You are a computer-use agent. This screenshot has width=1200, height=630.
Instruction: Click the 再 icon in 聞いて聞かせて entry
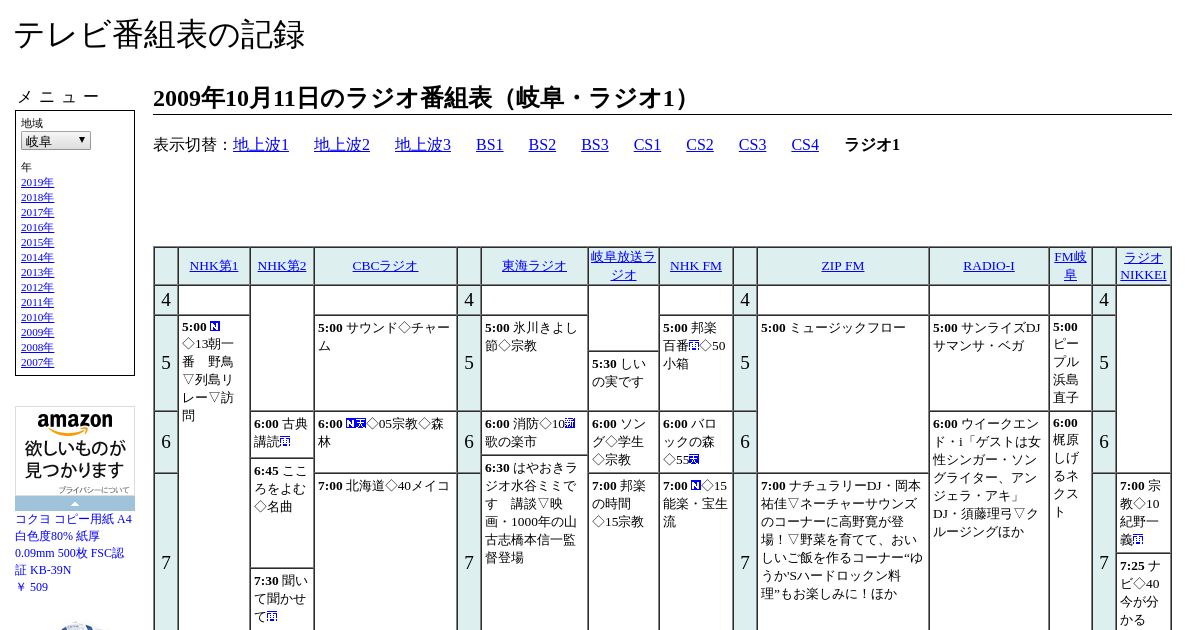coord(273,617)
